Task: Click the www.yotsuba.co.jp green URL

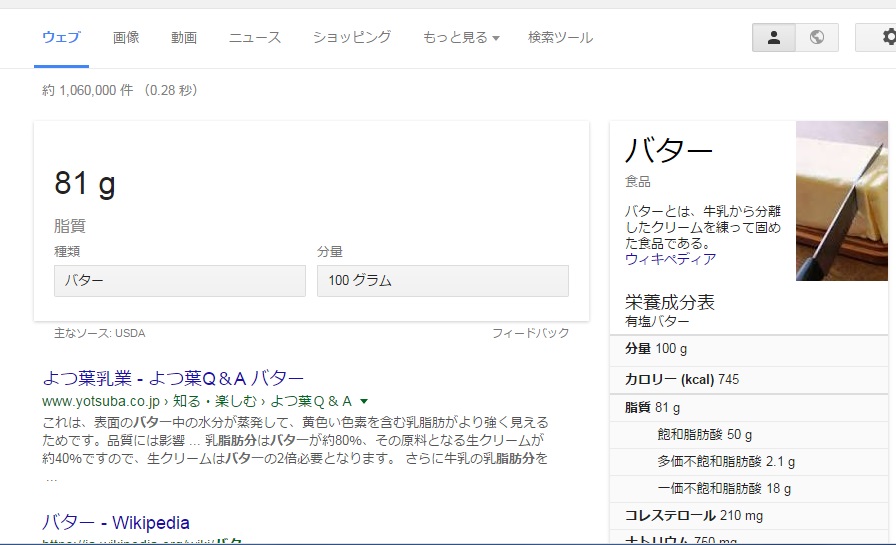Action: 101,402
